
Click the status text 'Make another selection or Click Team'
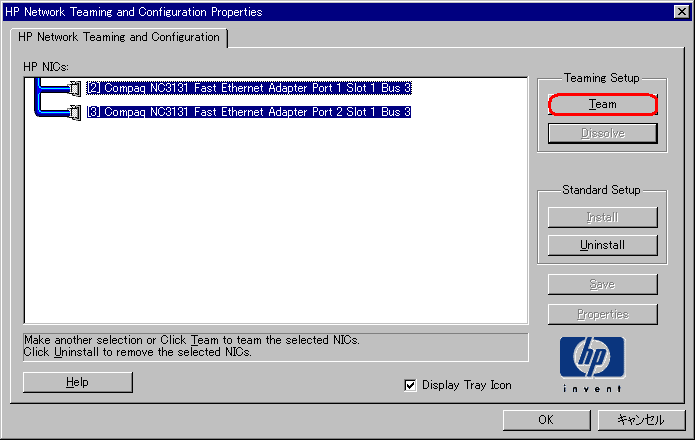191,340
